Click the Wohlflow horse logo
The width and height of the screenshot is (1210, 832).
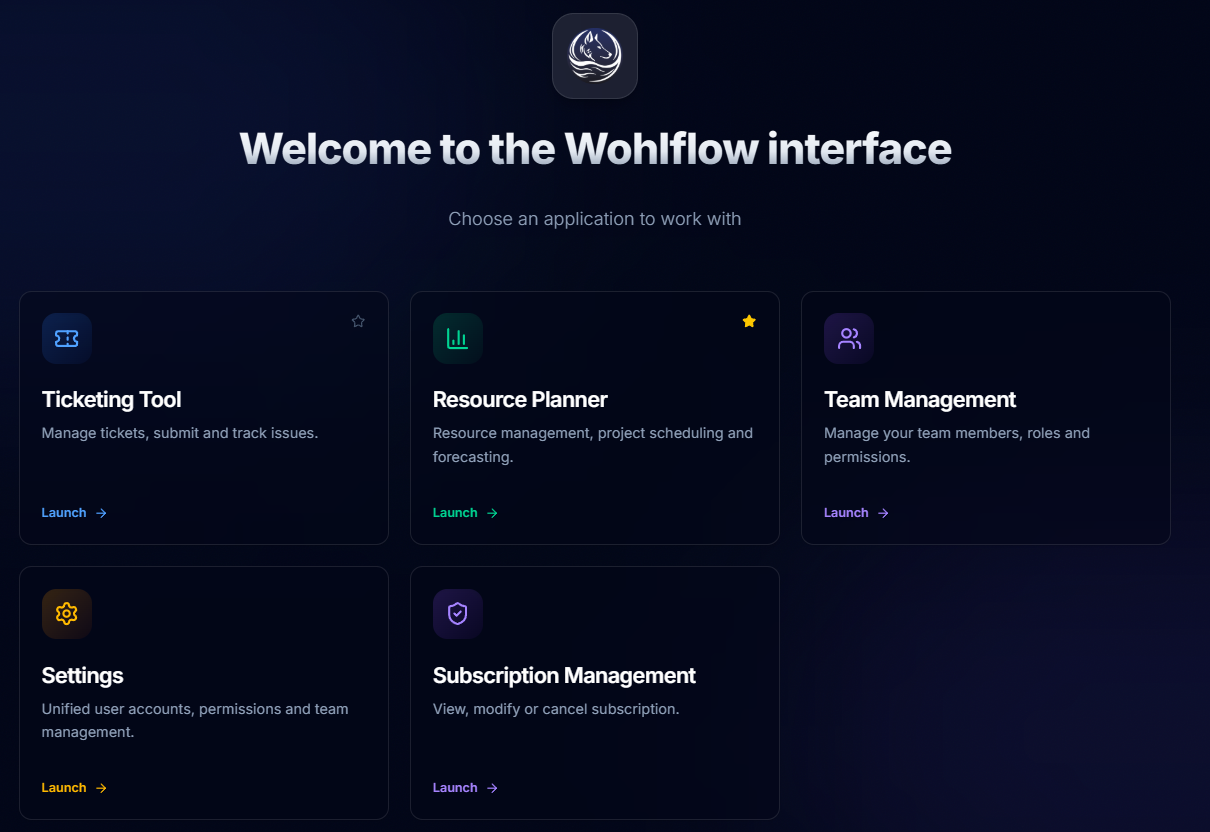tap(594, 56)
